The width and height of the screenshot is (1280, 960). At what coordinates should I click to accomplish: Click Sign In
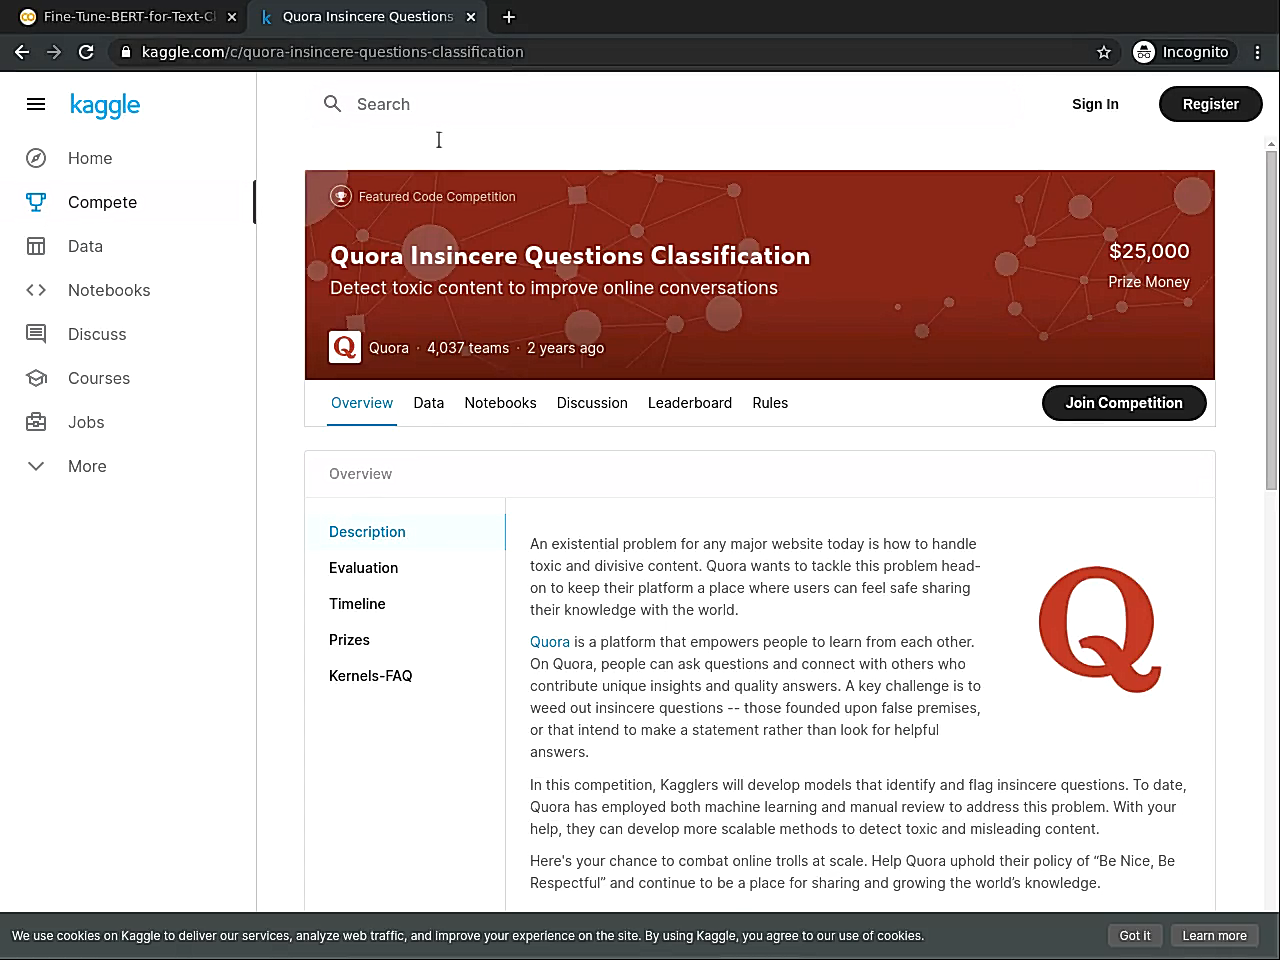coord(1095,104)
